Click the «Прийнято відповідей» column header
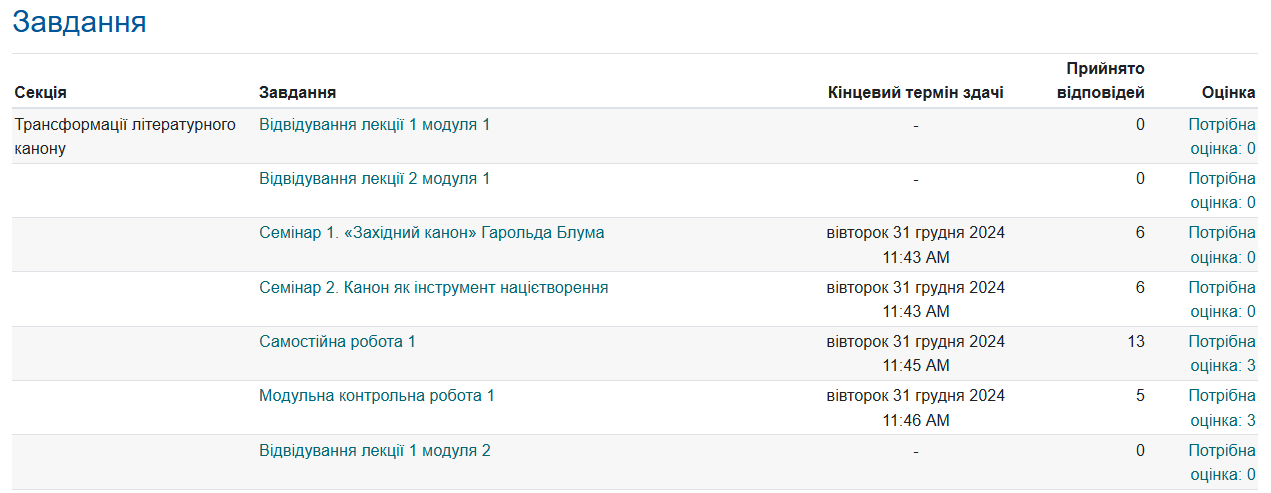 click(x=1105, y=81)
